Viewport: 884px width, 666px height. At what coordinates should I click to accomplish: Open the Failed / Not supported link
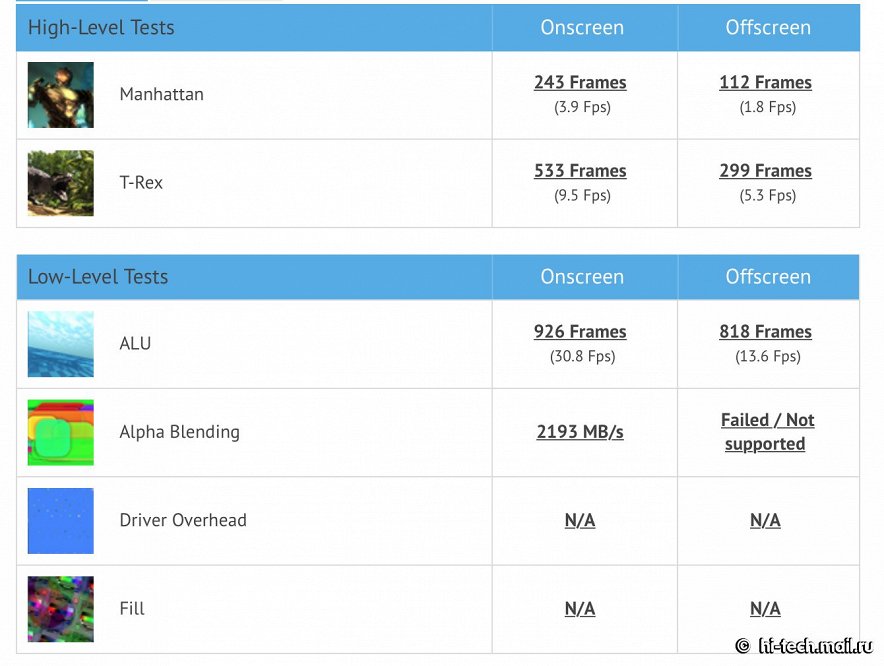click(x=767, y=432)
